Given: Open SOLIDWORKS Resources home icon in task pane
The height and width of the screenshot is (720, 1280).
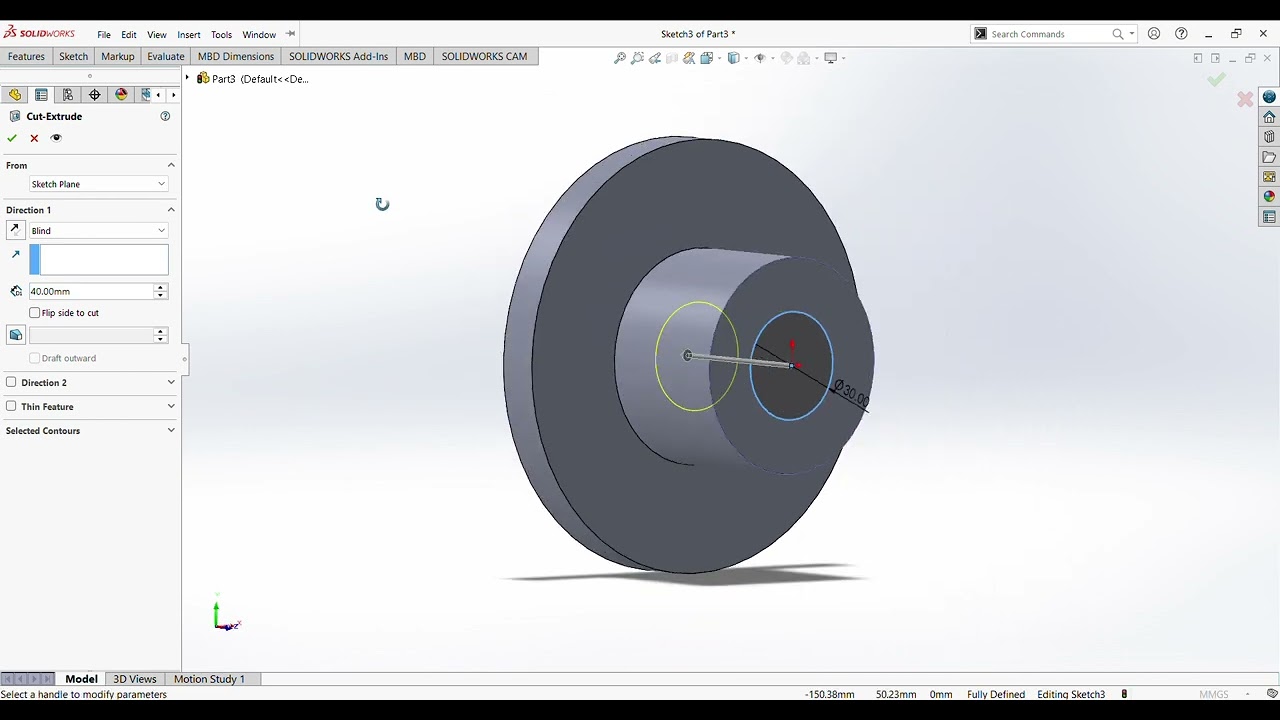Looking at the screenshot, I should [1269, 117].
